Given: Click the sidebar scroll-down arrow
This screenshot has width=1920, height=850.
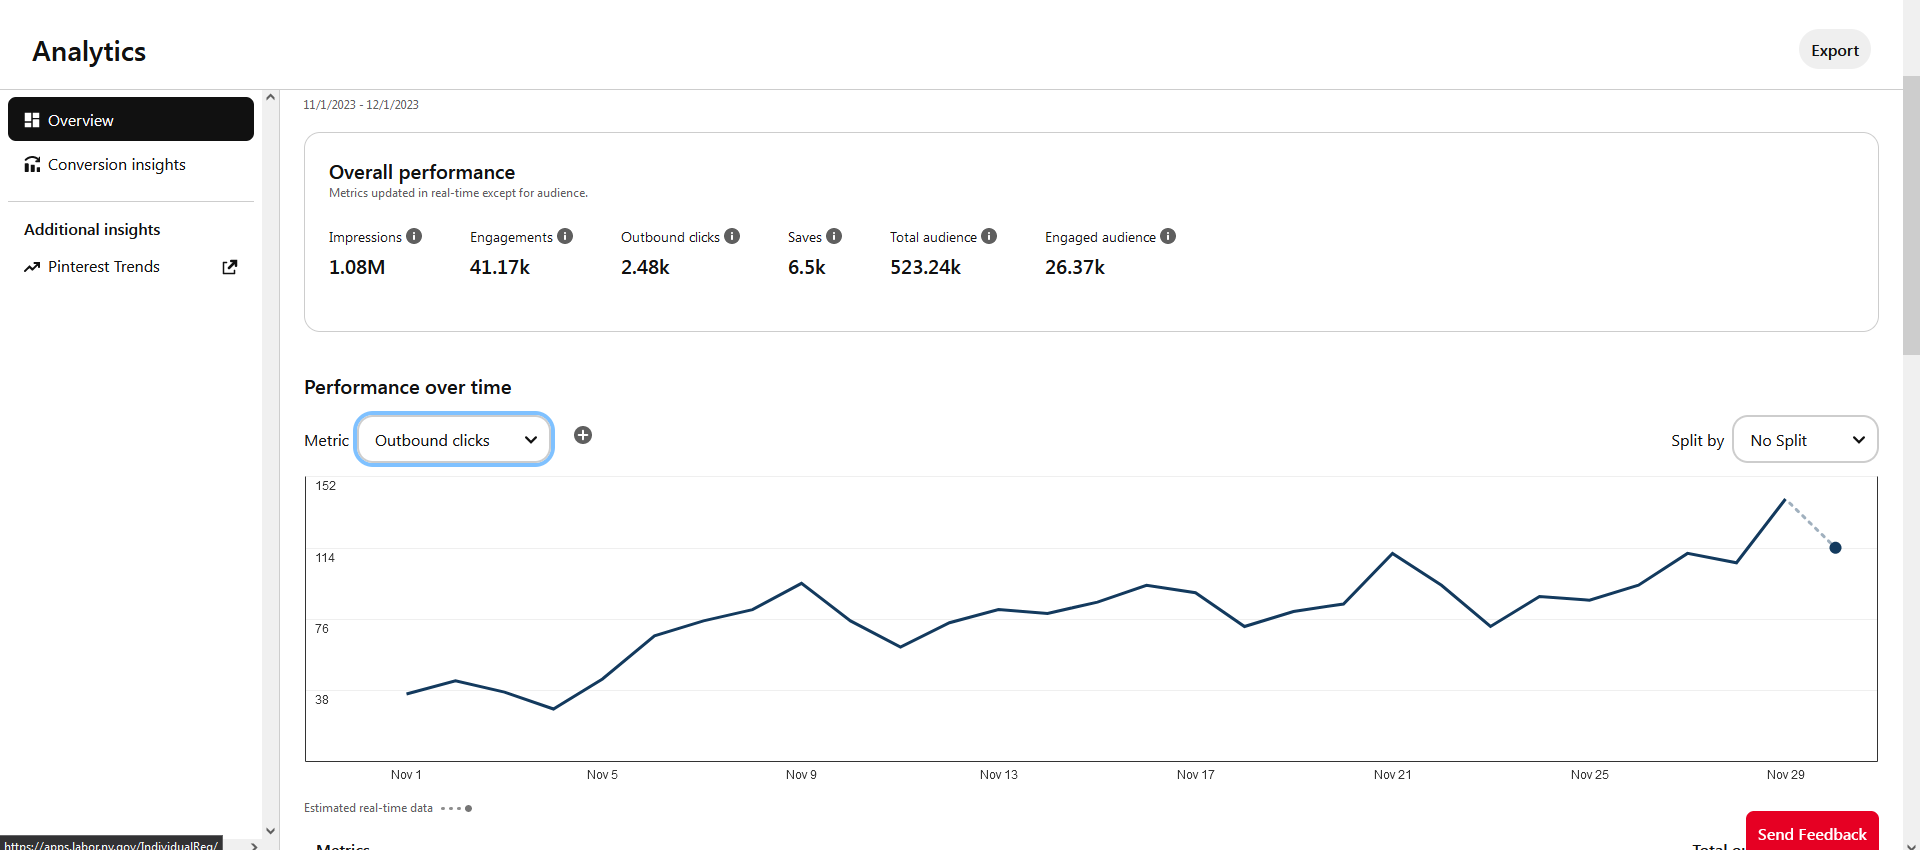Looking at the screenshot, I should (270, 830).
